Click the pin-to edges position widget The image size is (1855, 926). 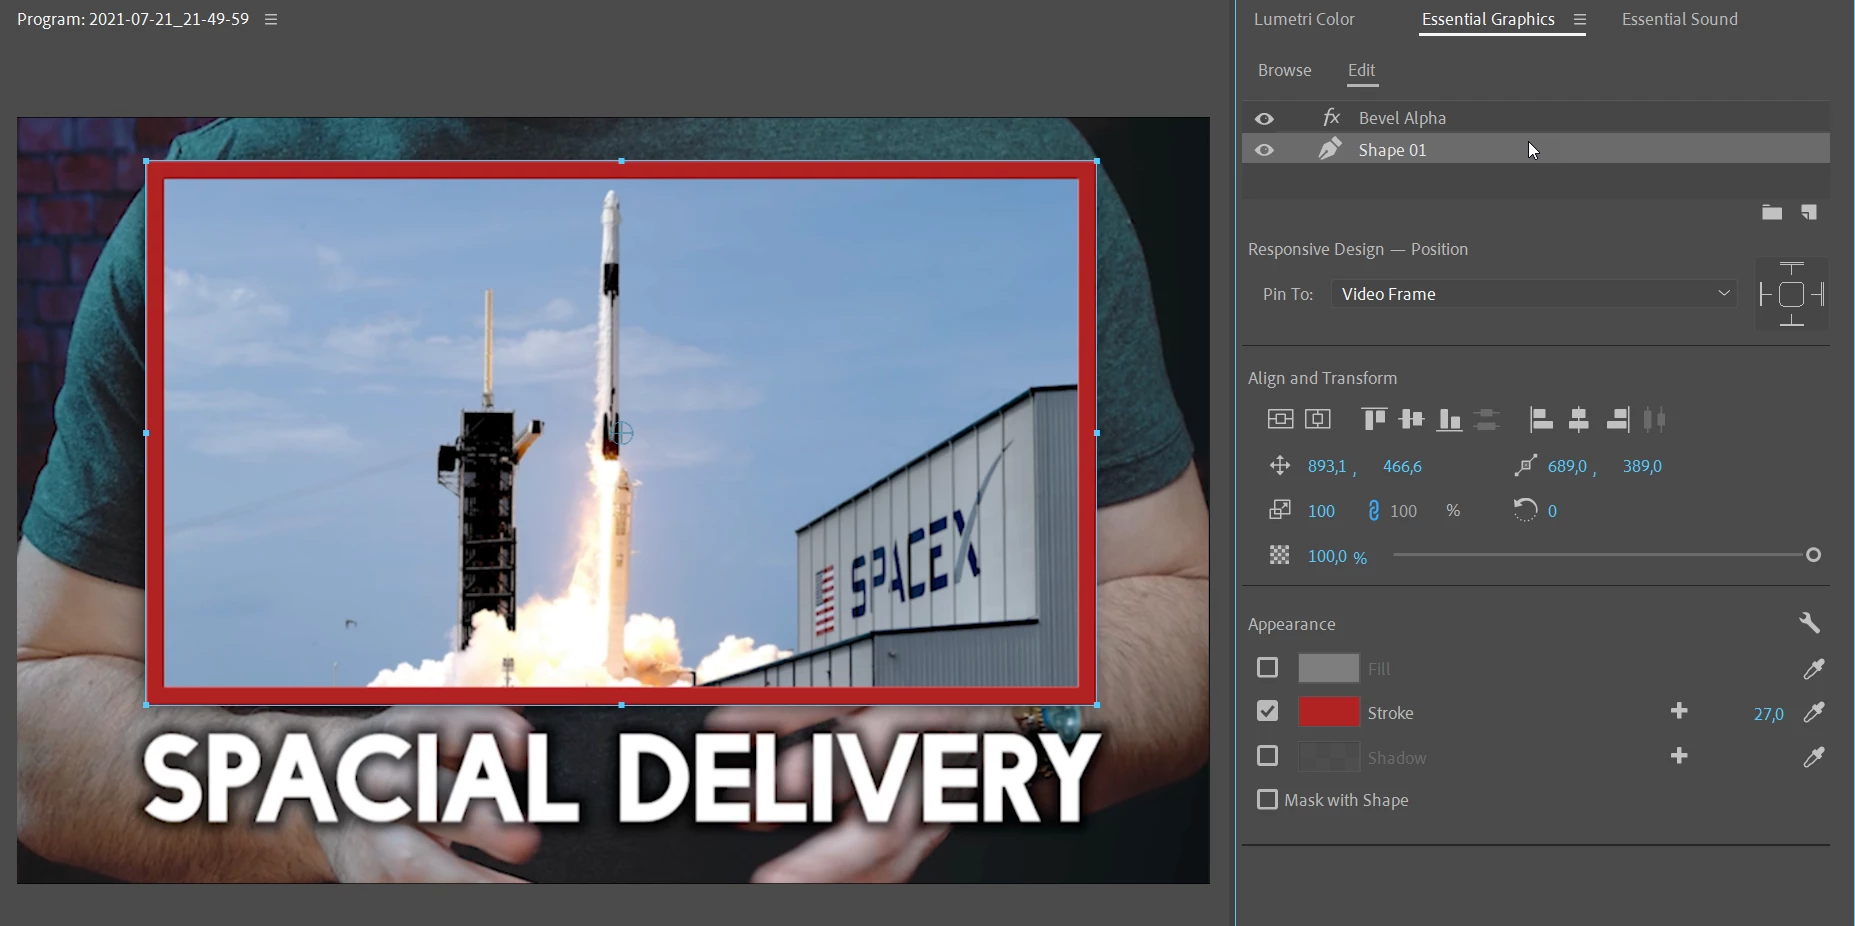[x=1792, y=294]
